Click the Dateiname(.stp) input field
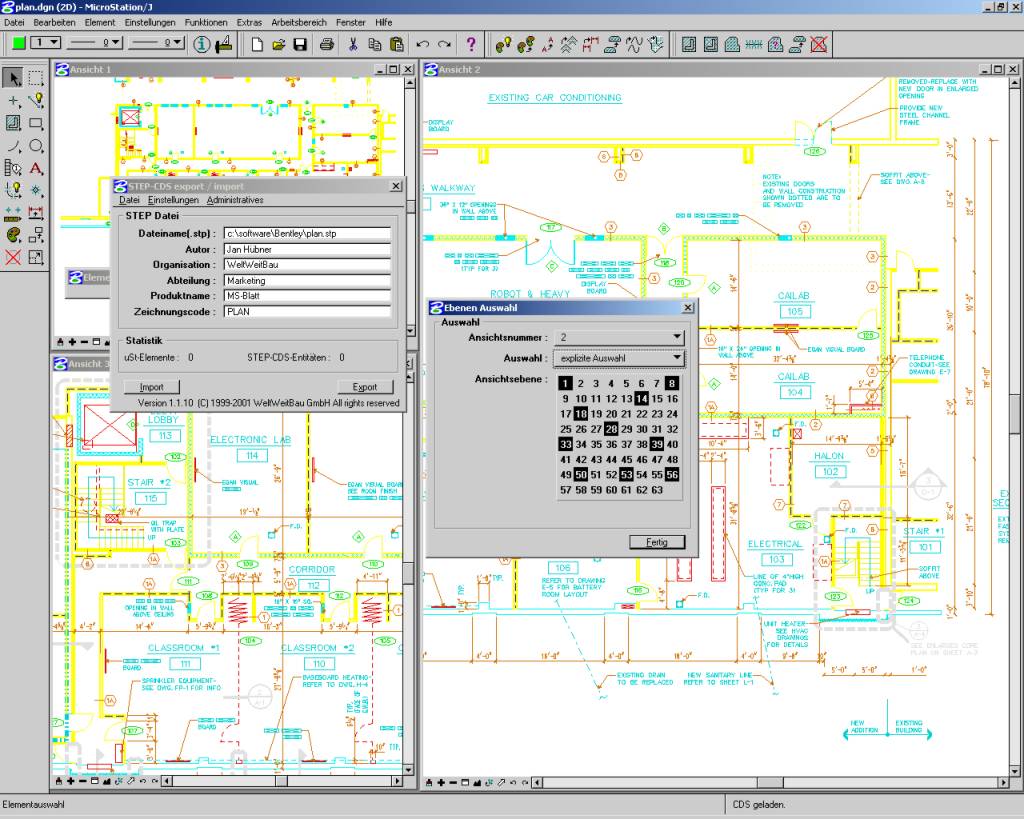 [306, 234]
